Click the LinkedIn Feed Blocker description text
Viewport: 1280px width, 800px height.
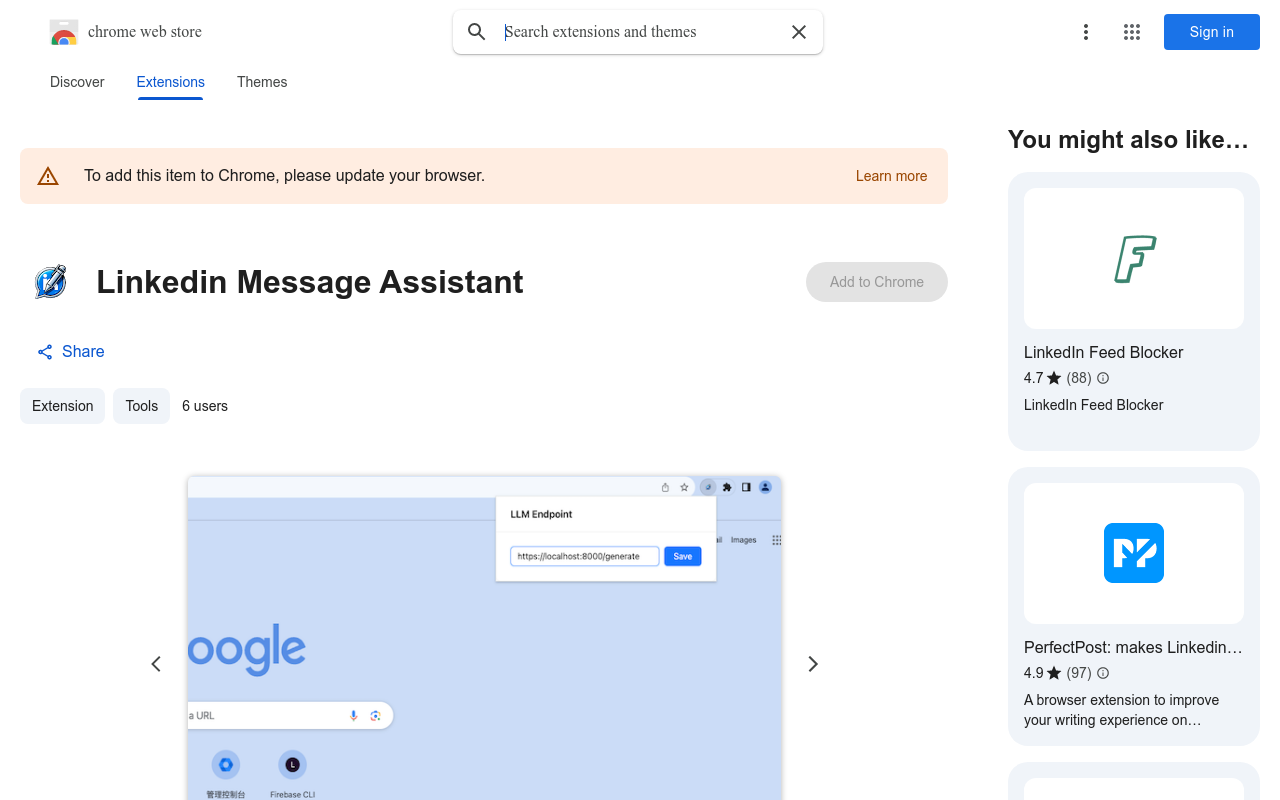pos(1094,405)
